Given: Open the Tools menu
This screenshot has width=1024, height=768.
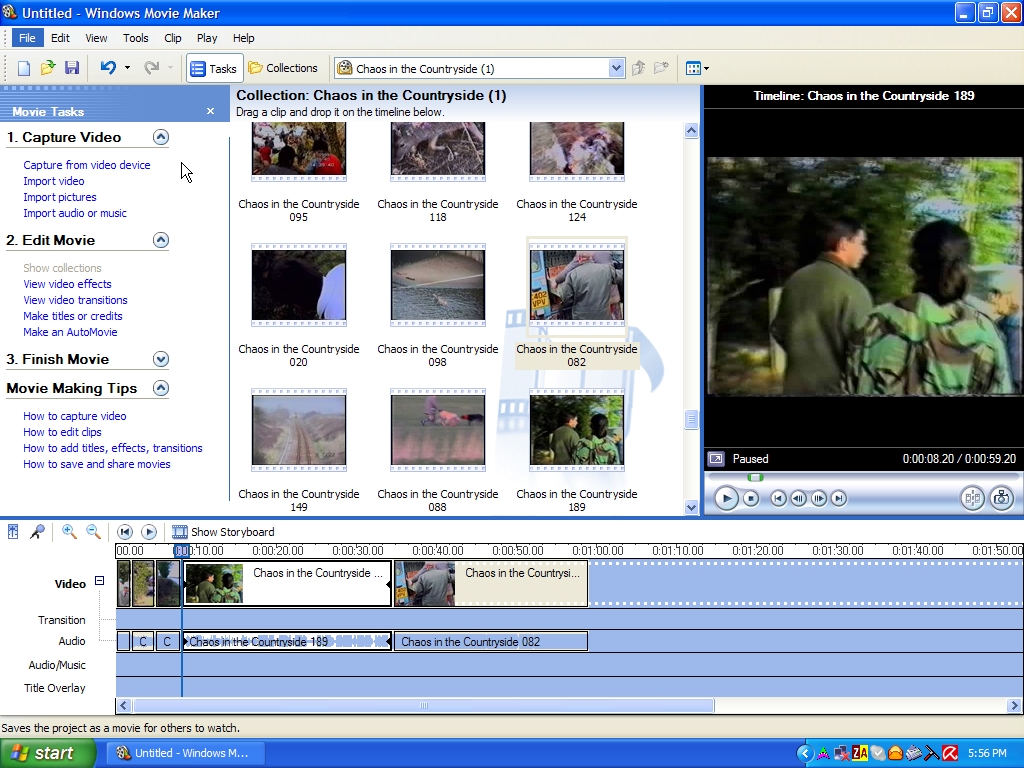Looking at the screenshot, I should click(x=136, y=38).
